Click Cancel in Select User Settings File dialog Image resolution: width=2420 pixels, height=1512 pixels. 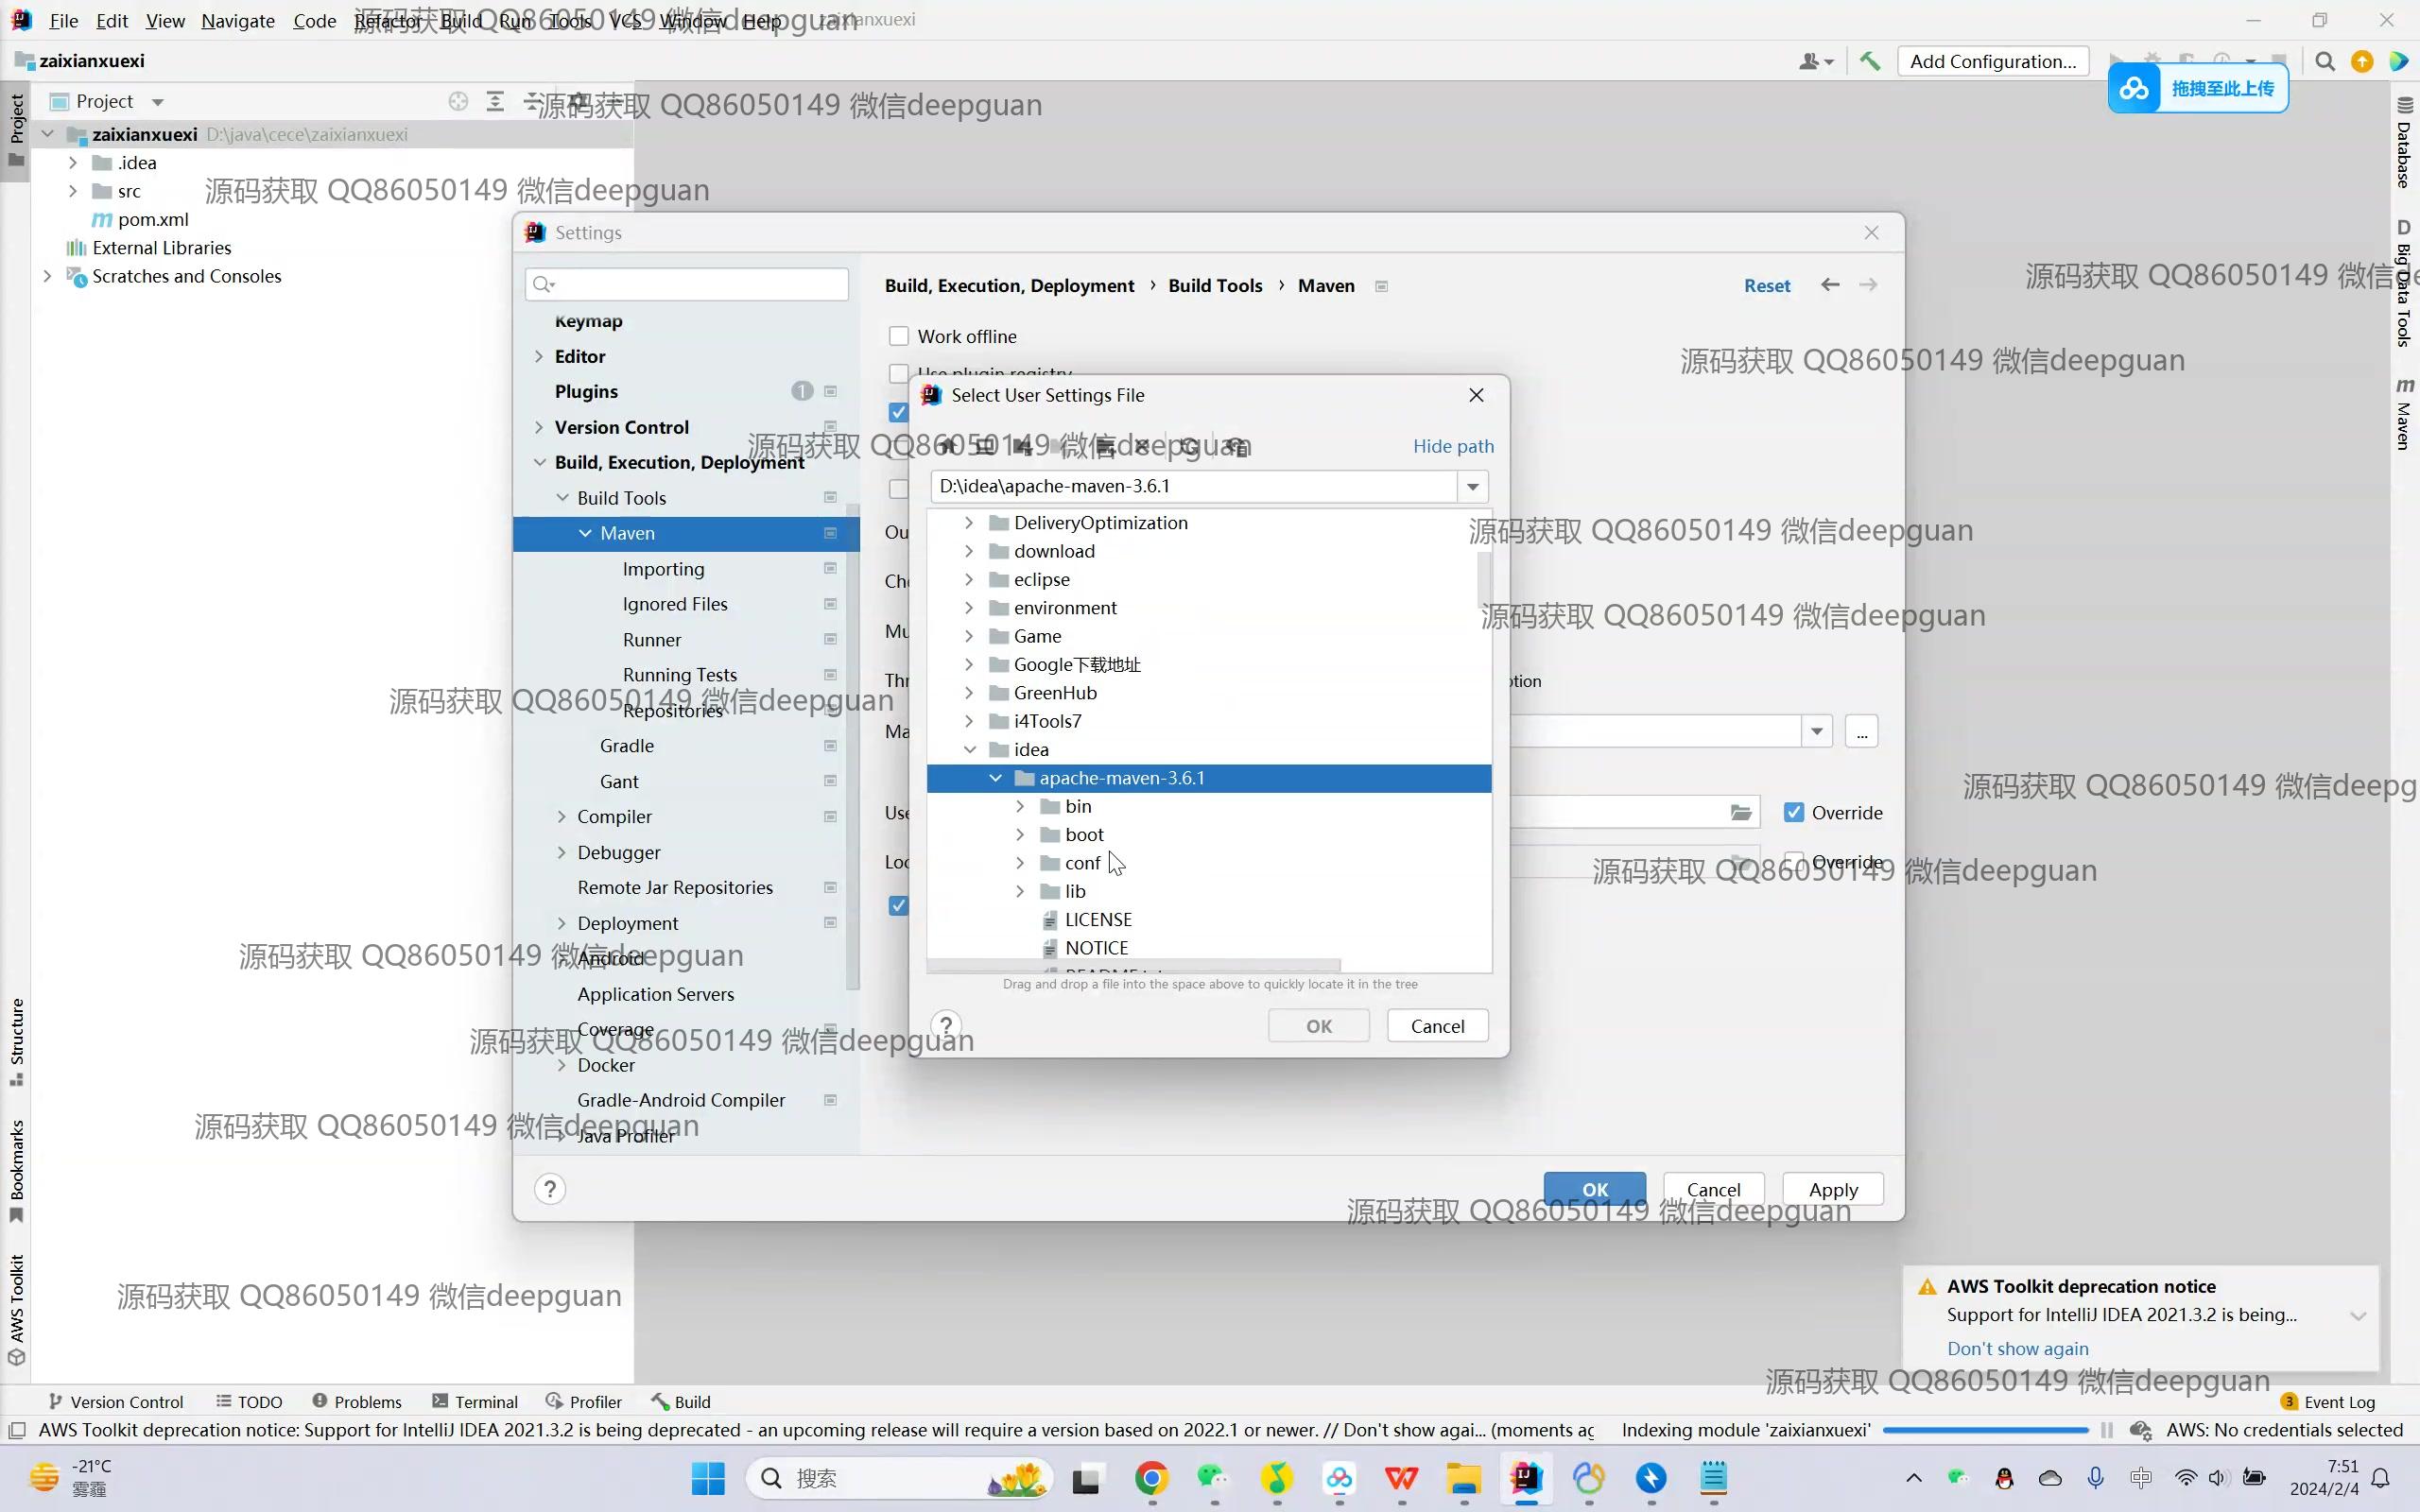[1437, 1026]
